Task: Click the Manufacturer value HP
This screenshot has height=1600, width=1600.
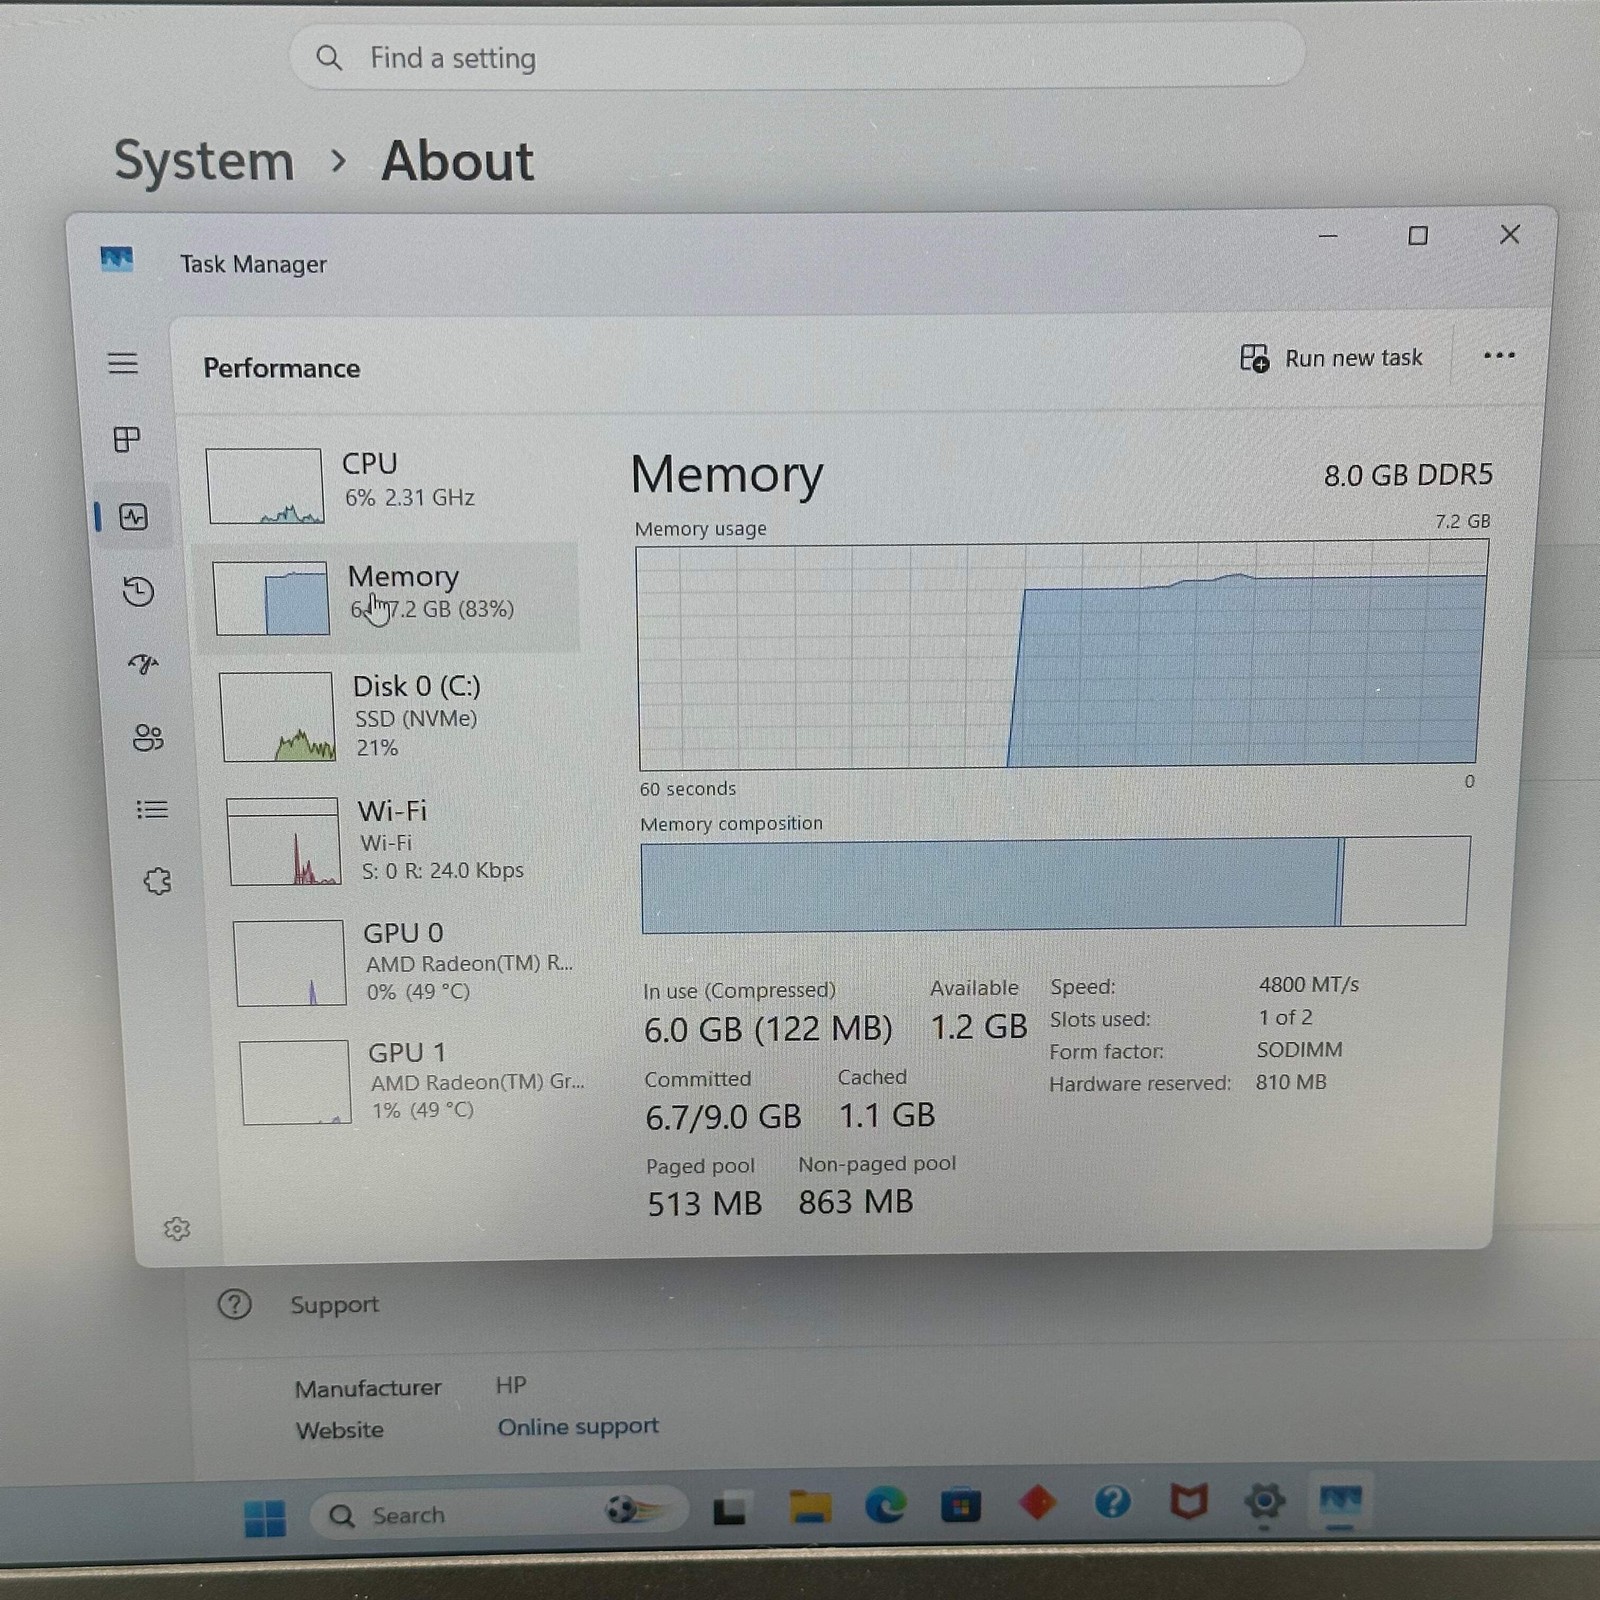Action: coord(511,1385)
